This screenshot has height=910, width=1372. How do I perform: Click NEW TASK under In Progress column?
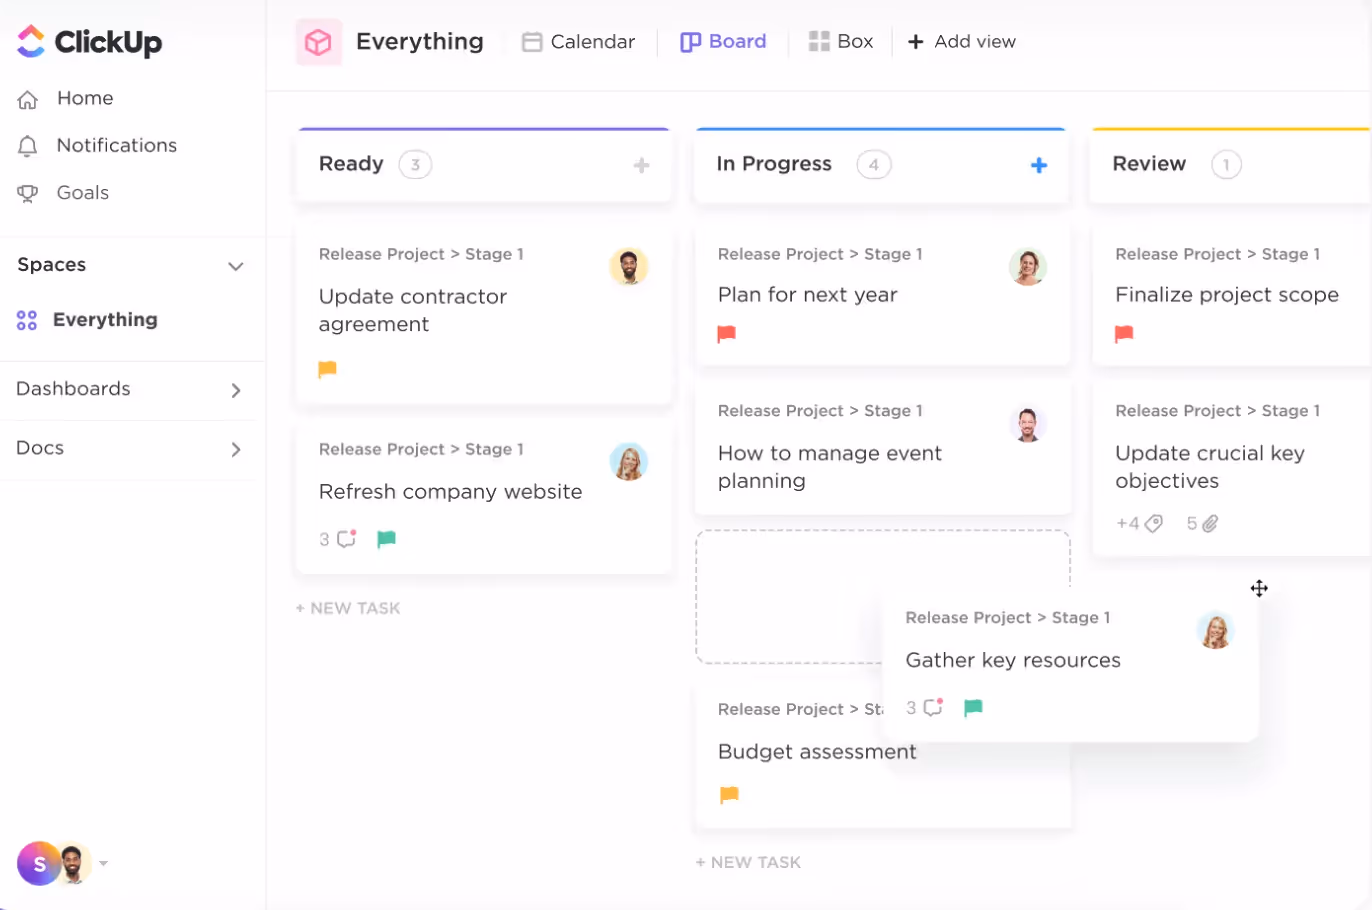pyautogui.click(x=749, y=862)
